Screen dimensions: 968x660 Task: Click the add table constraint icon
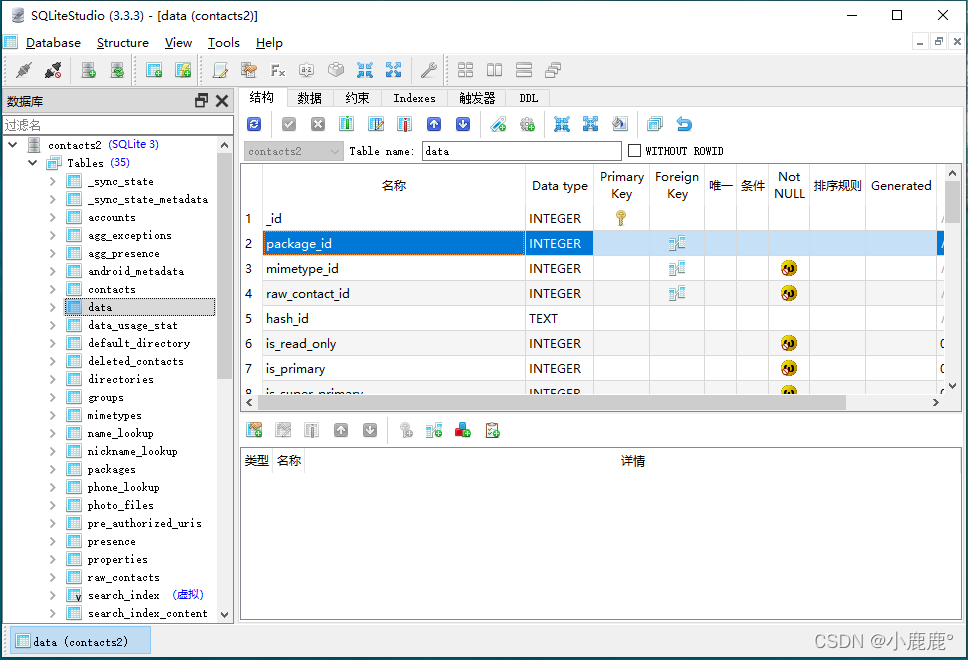pos(254,430)
